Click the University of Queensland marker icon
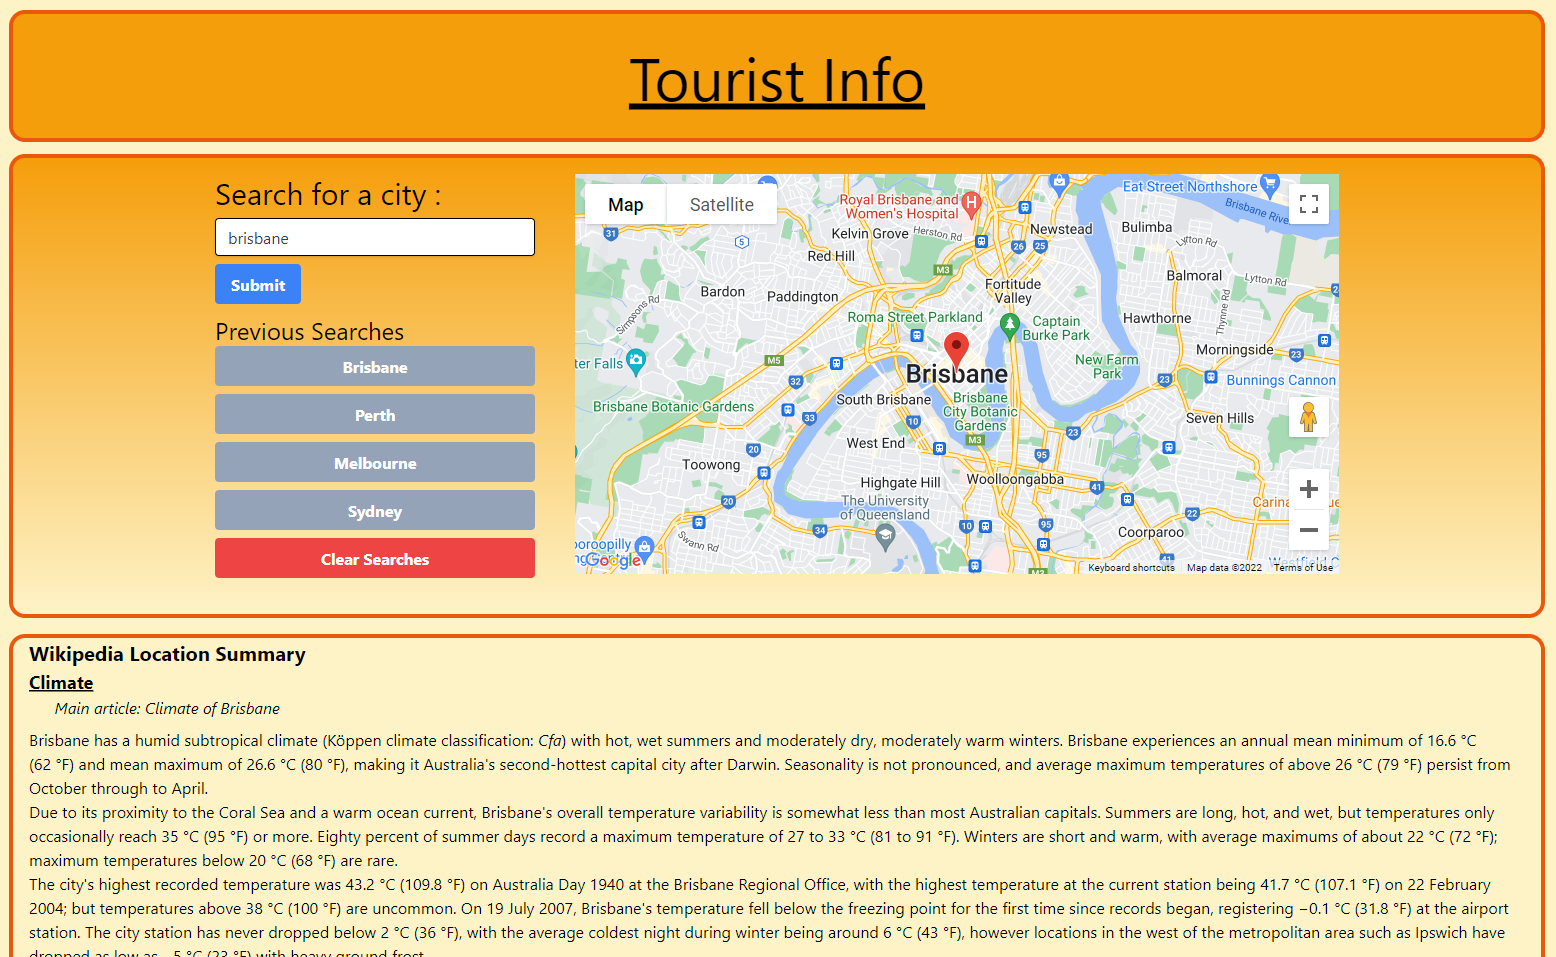Image resolution: width=1556 pixels, height=957 pixels. [885, 537]
